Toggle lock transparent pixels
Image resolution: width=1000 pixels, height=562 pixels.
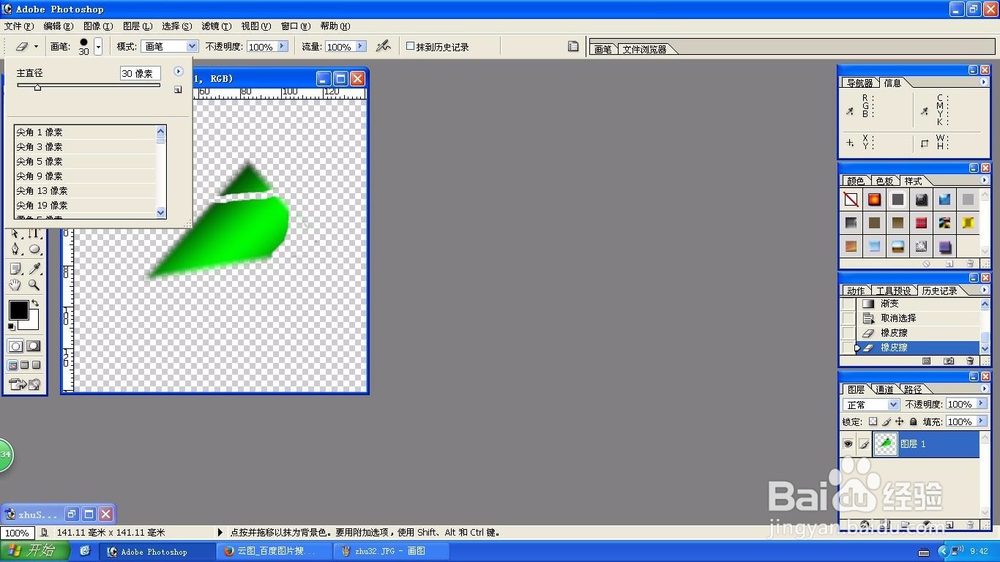coord(873,422)
